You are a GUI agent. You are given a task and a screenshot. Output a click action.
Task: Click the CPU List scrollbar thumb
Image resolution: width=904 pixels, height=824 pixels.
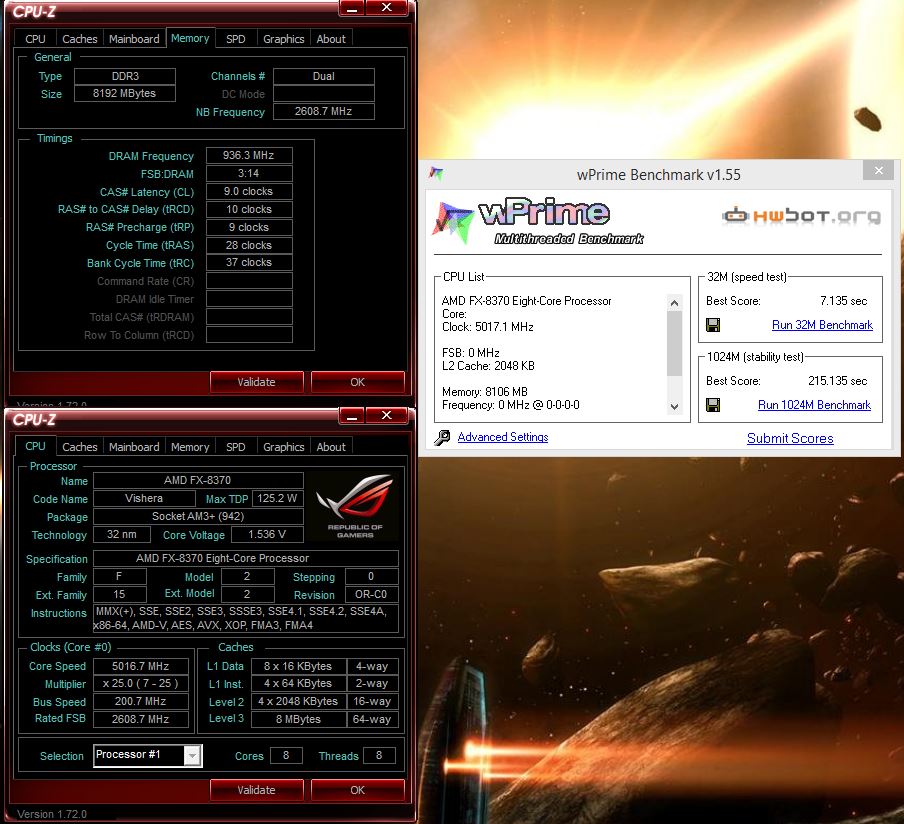(x=674, y=344)
